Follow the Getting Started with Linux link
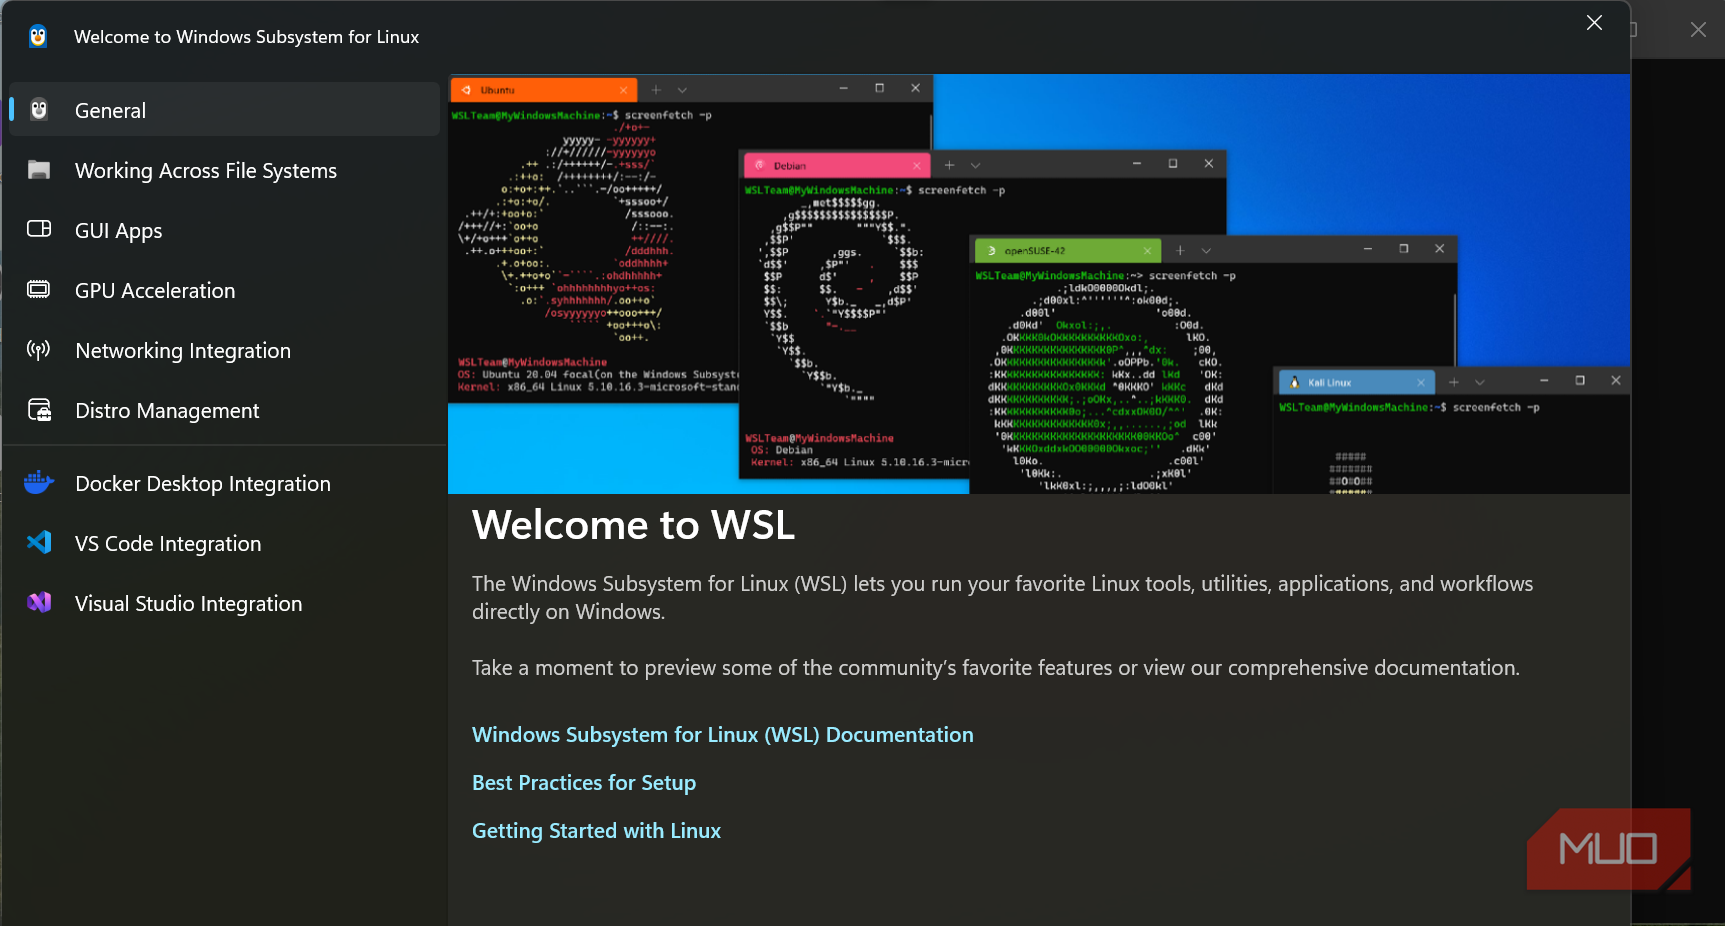The image size is (1725, 926). [596, 831]
